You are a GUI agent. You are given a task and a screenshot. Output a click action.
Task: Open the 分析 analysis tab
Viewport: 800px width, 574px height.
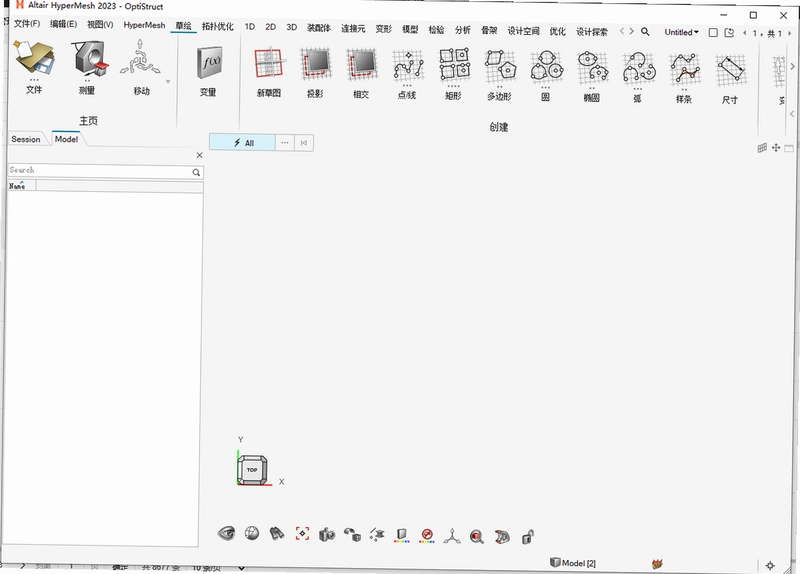[463, 30]
